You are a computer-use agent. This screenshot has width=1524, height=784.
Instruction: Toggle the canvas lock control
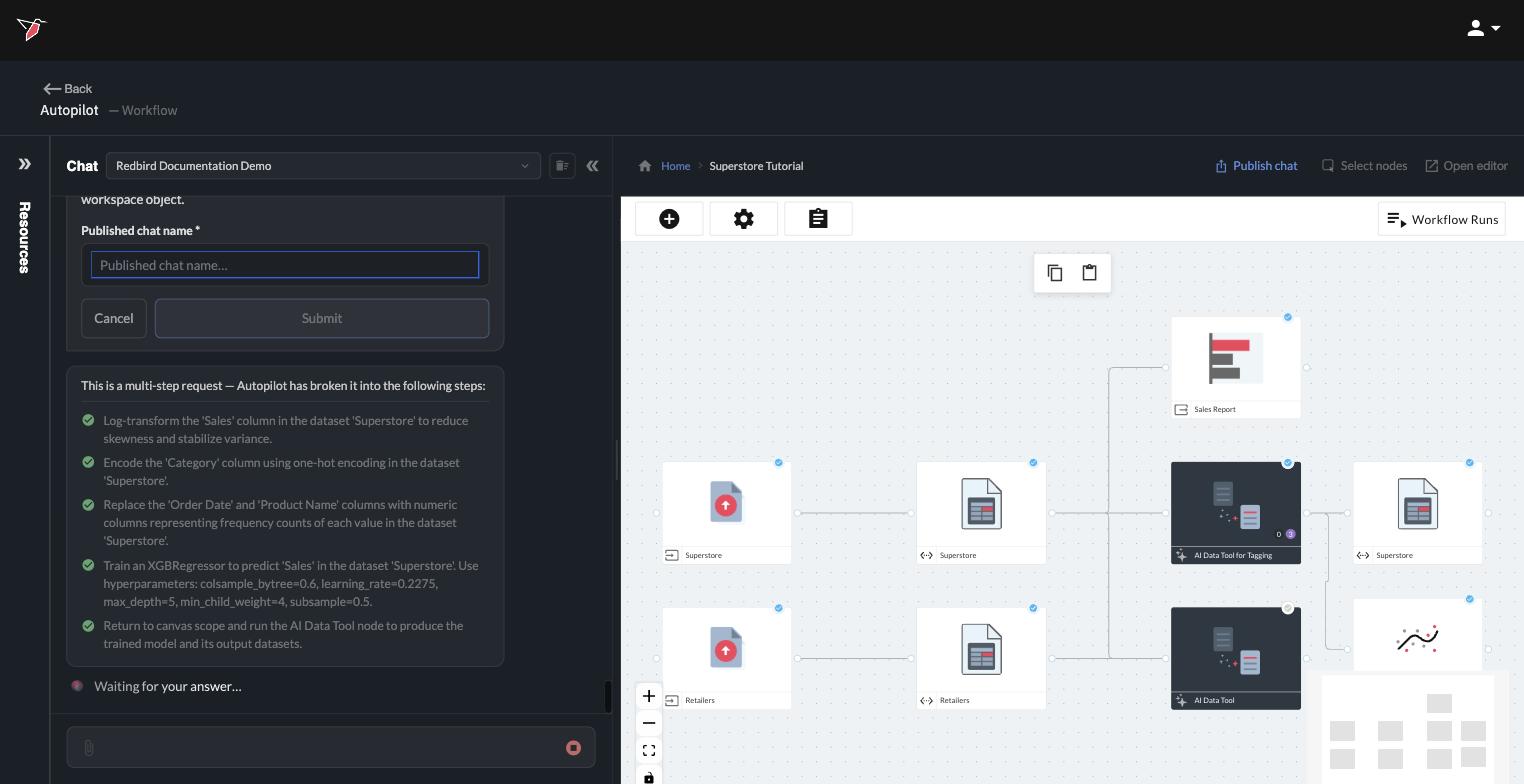[649, 775]
